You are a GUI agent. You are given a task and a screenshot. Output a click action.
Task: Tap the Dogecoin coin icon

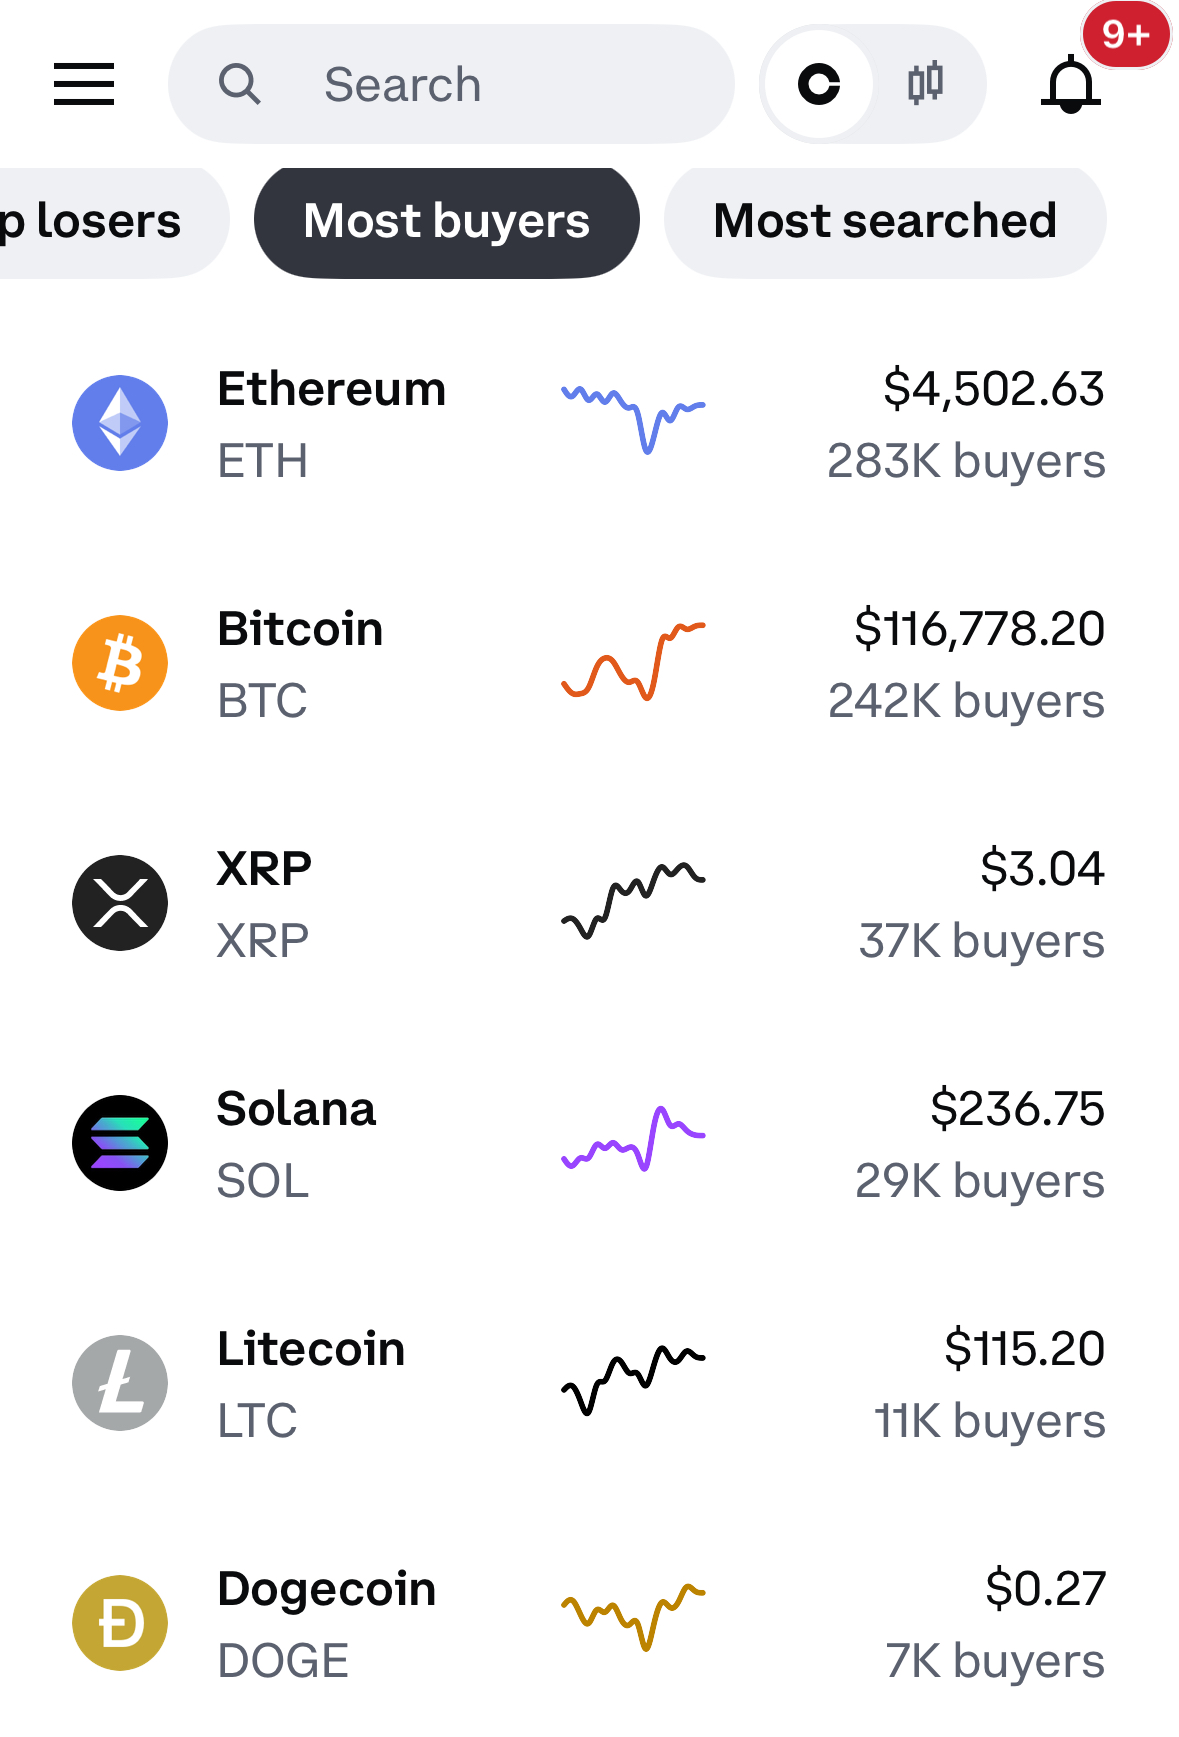click(120, 1623)
